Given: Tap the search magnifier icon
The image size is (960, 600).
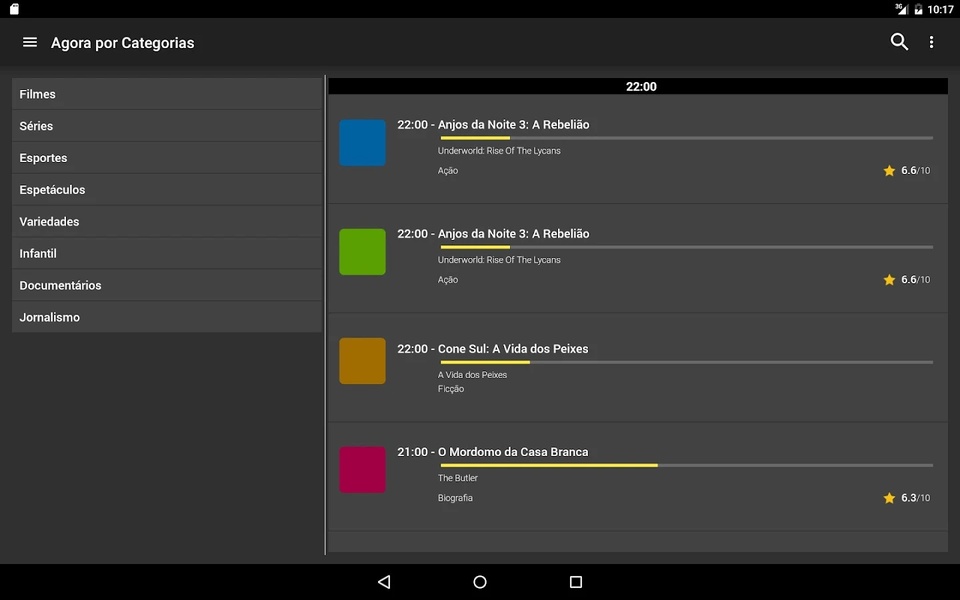Looking at the screenshot, I should coord(899,42).
